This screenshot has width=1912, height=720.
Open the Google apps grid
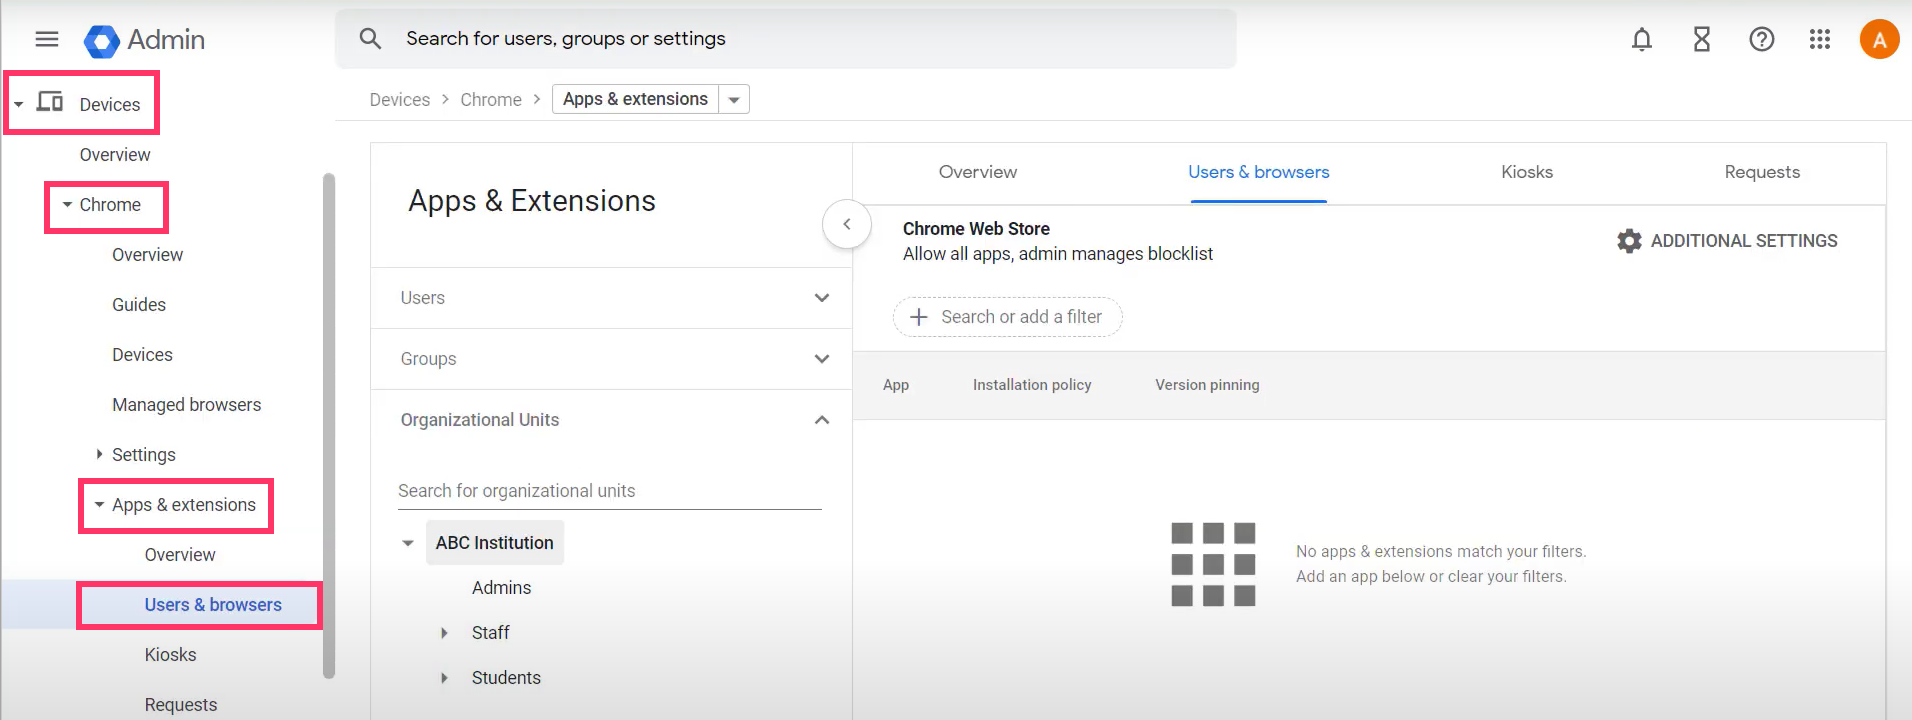pyautogui.click(x=1820, y=39)
